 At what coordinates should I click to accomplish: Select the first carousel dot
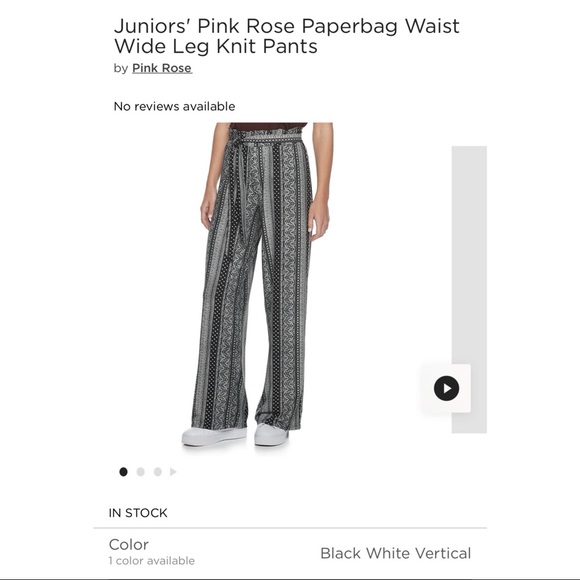point(123,472)
